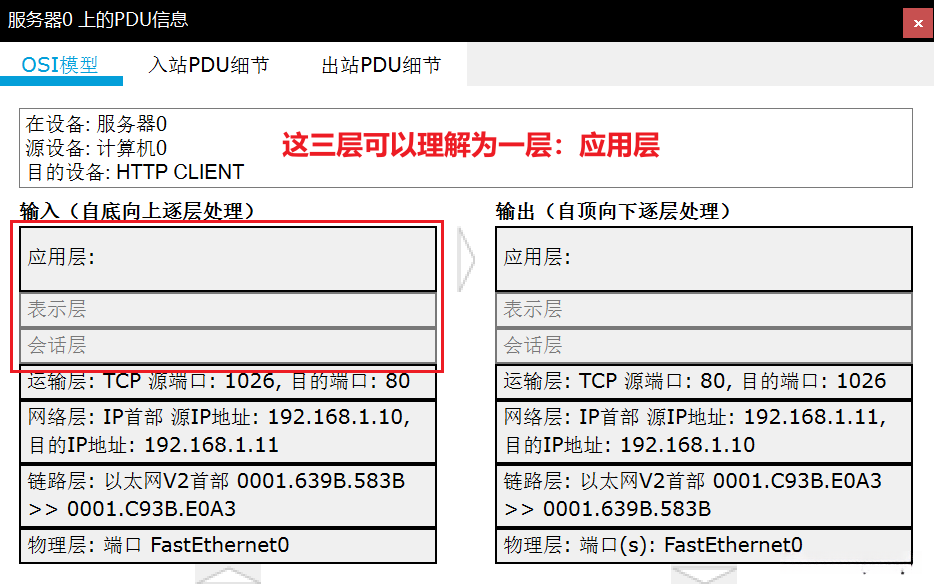Expand the down chevron below the input column

tap(227, 575)
